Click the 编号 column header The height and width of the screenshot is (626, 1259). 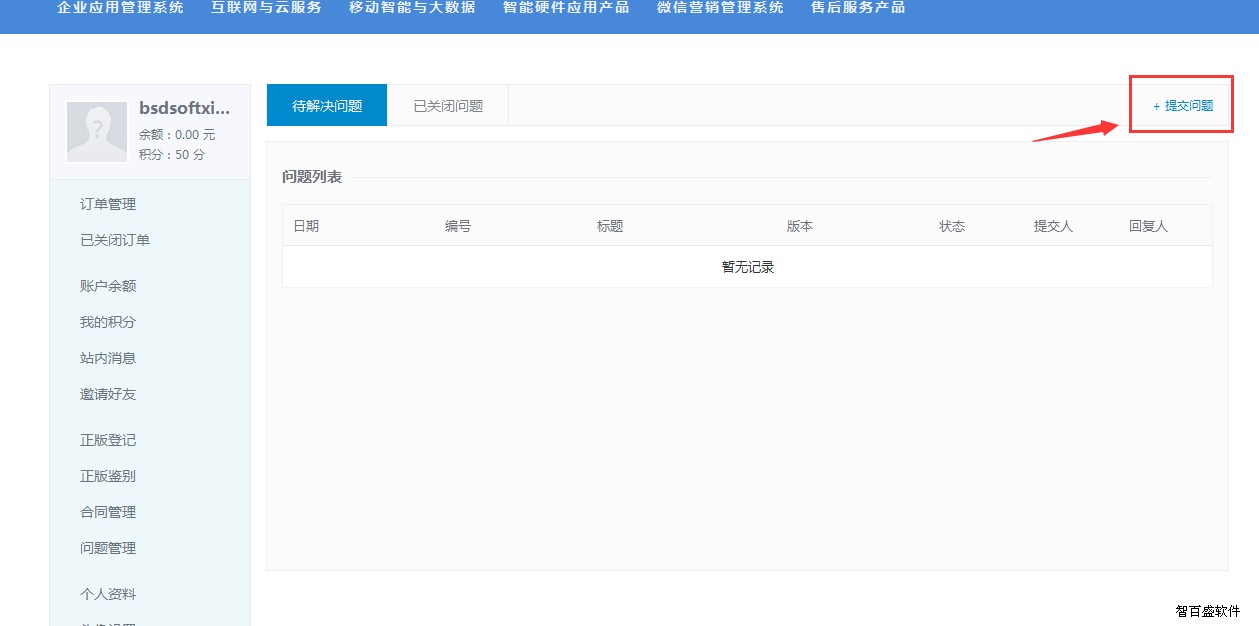coord(458,226)
